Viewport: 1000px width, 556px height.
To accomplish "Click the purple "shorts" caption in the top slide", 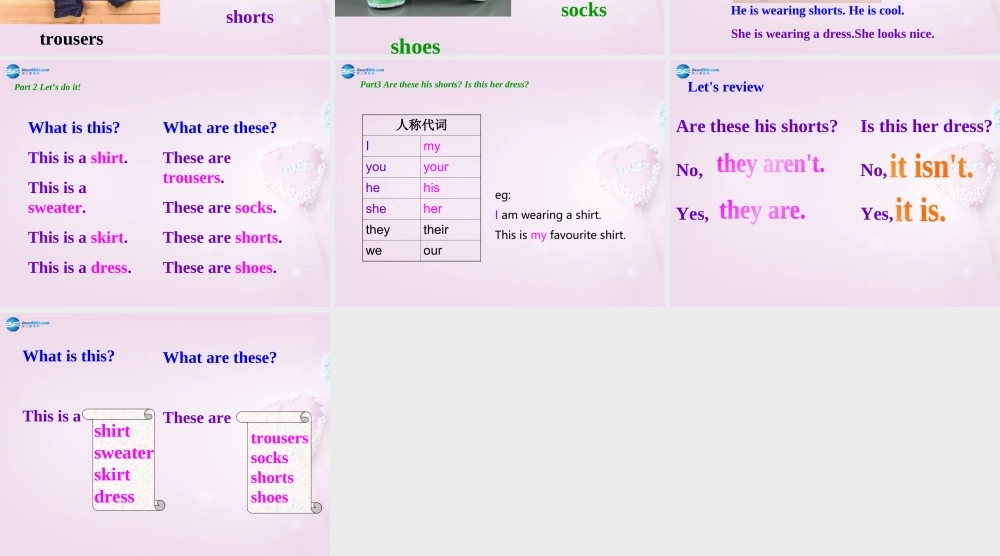I will pyautogui.click(x=249, y=17).
